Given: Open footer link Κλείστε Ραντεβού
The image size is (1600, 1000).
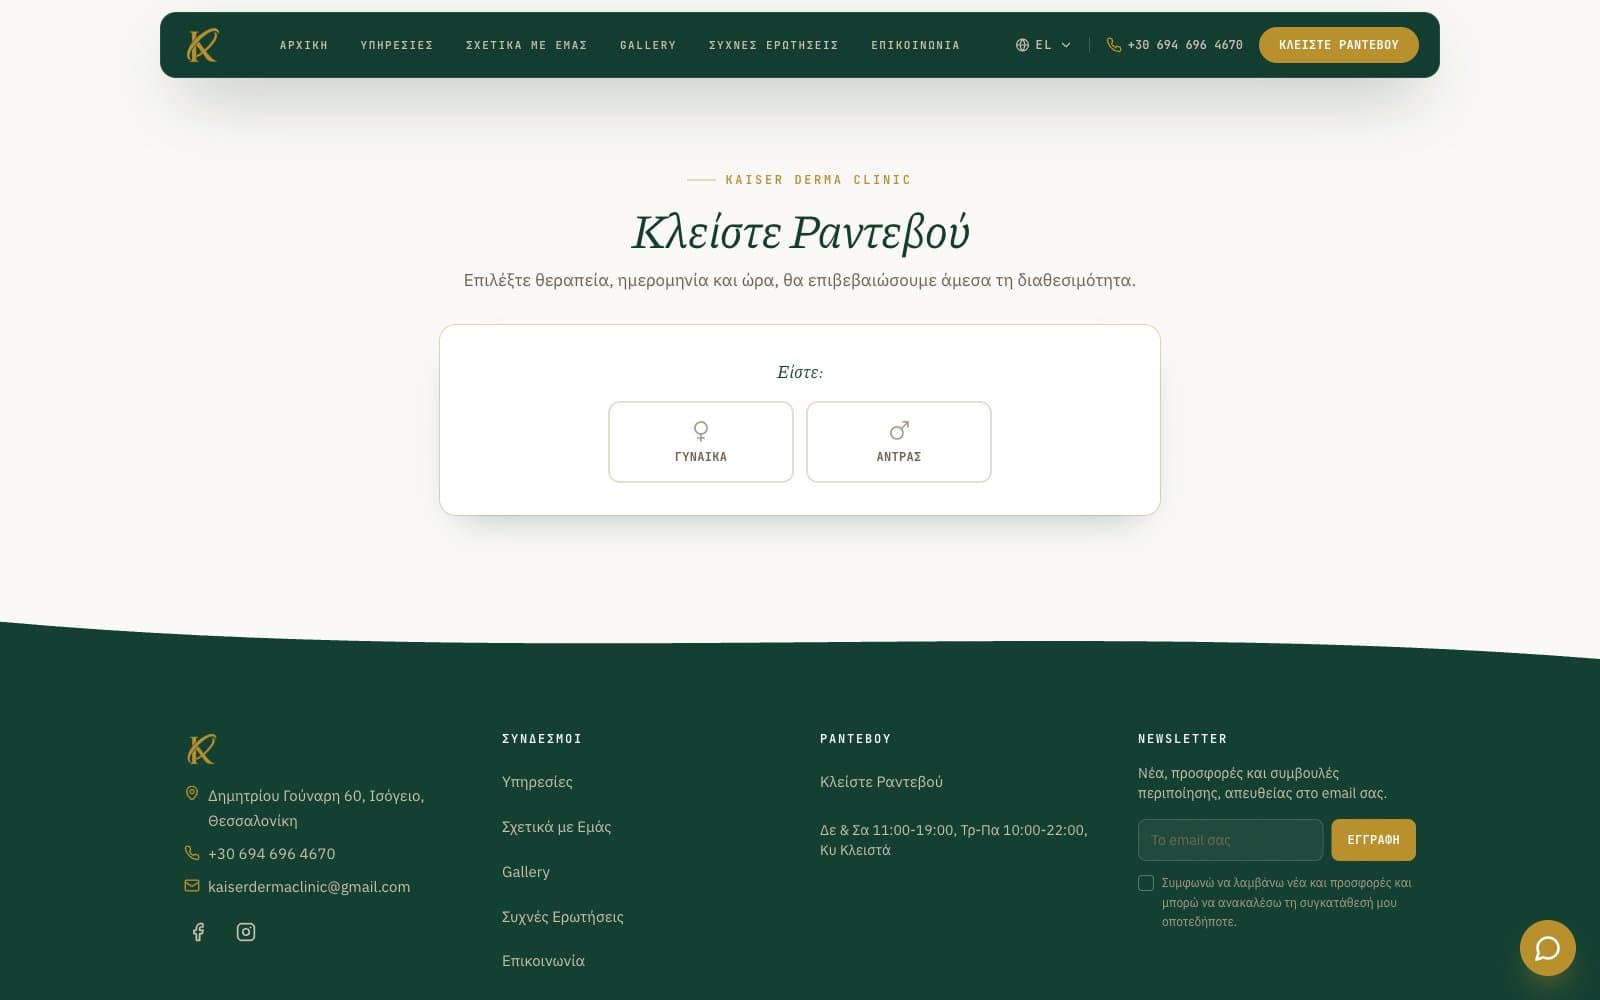Looking at the screenshot, I should [881, 782].
